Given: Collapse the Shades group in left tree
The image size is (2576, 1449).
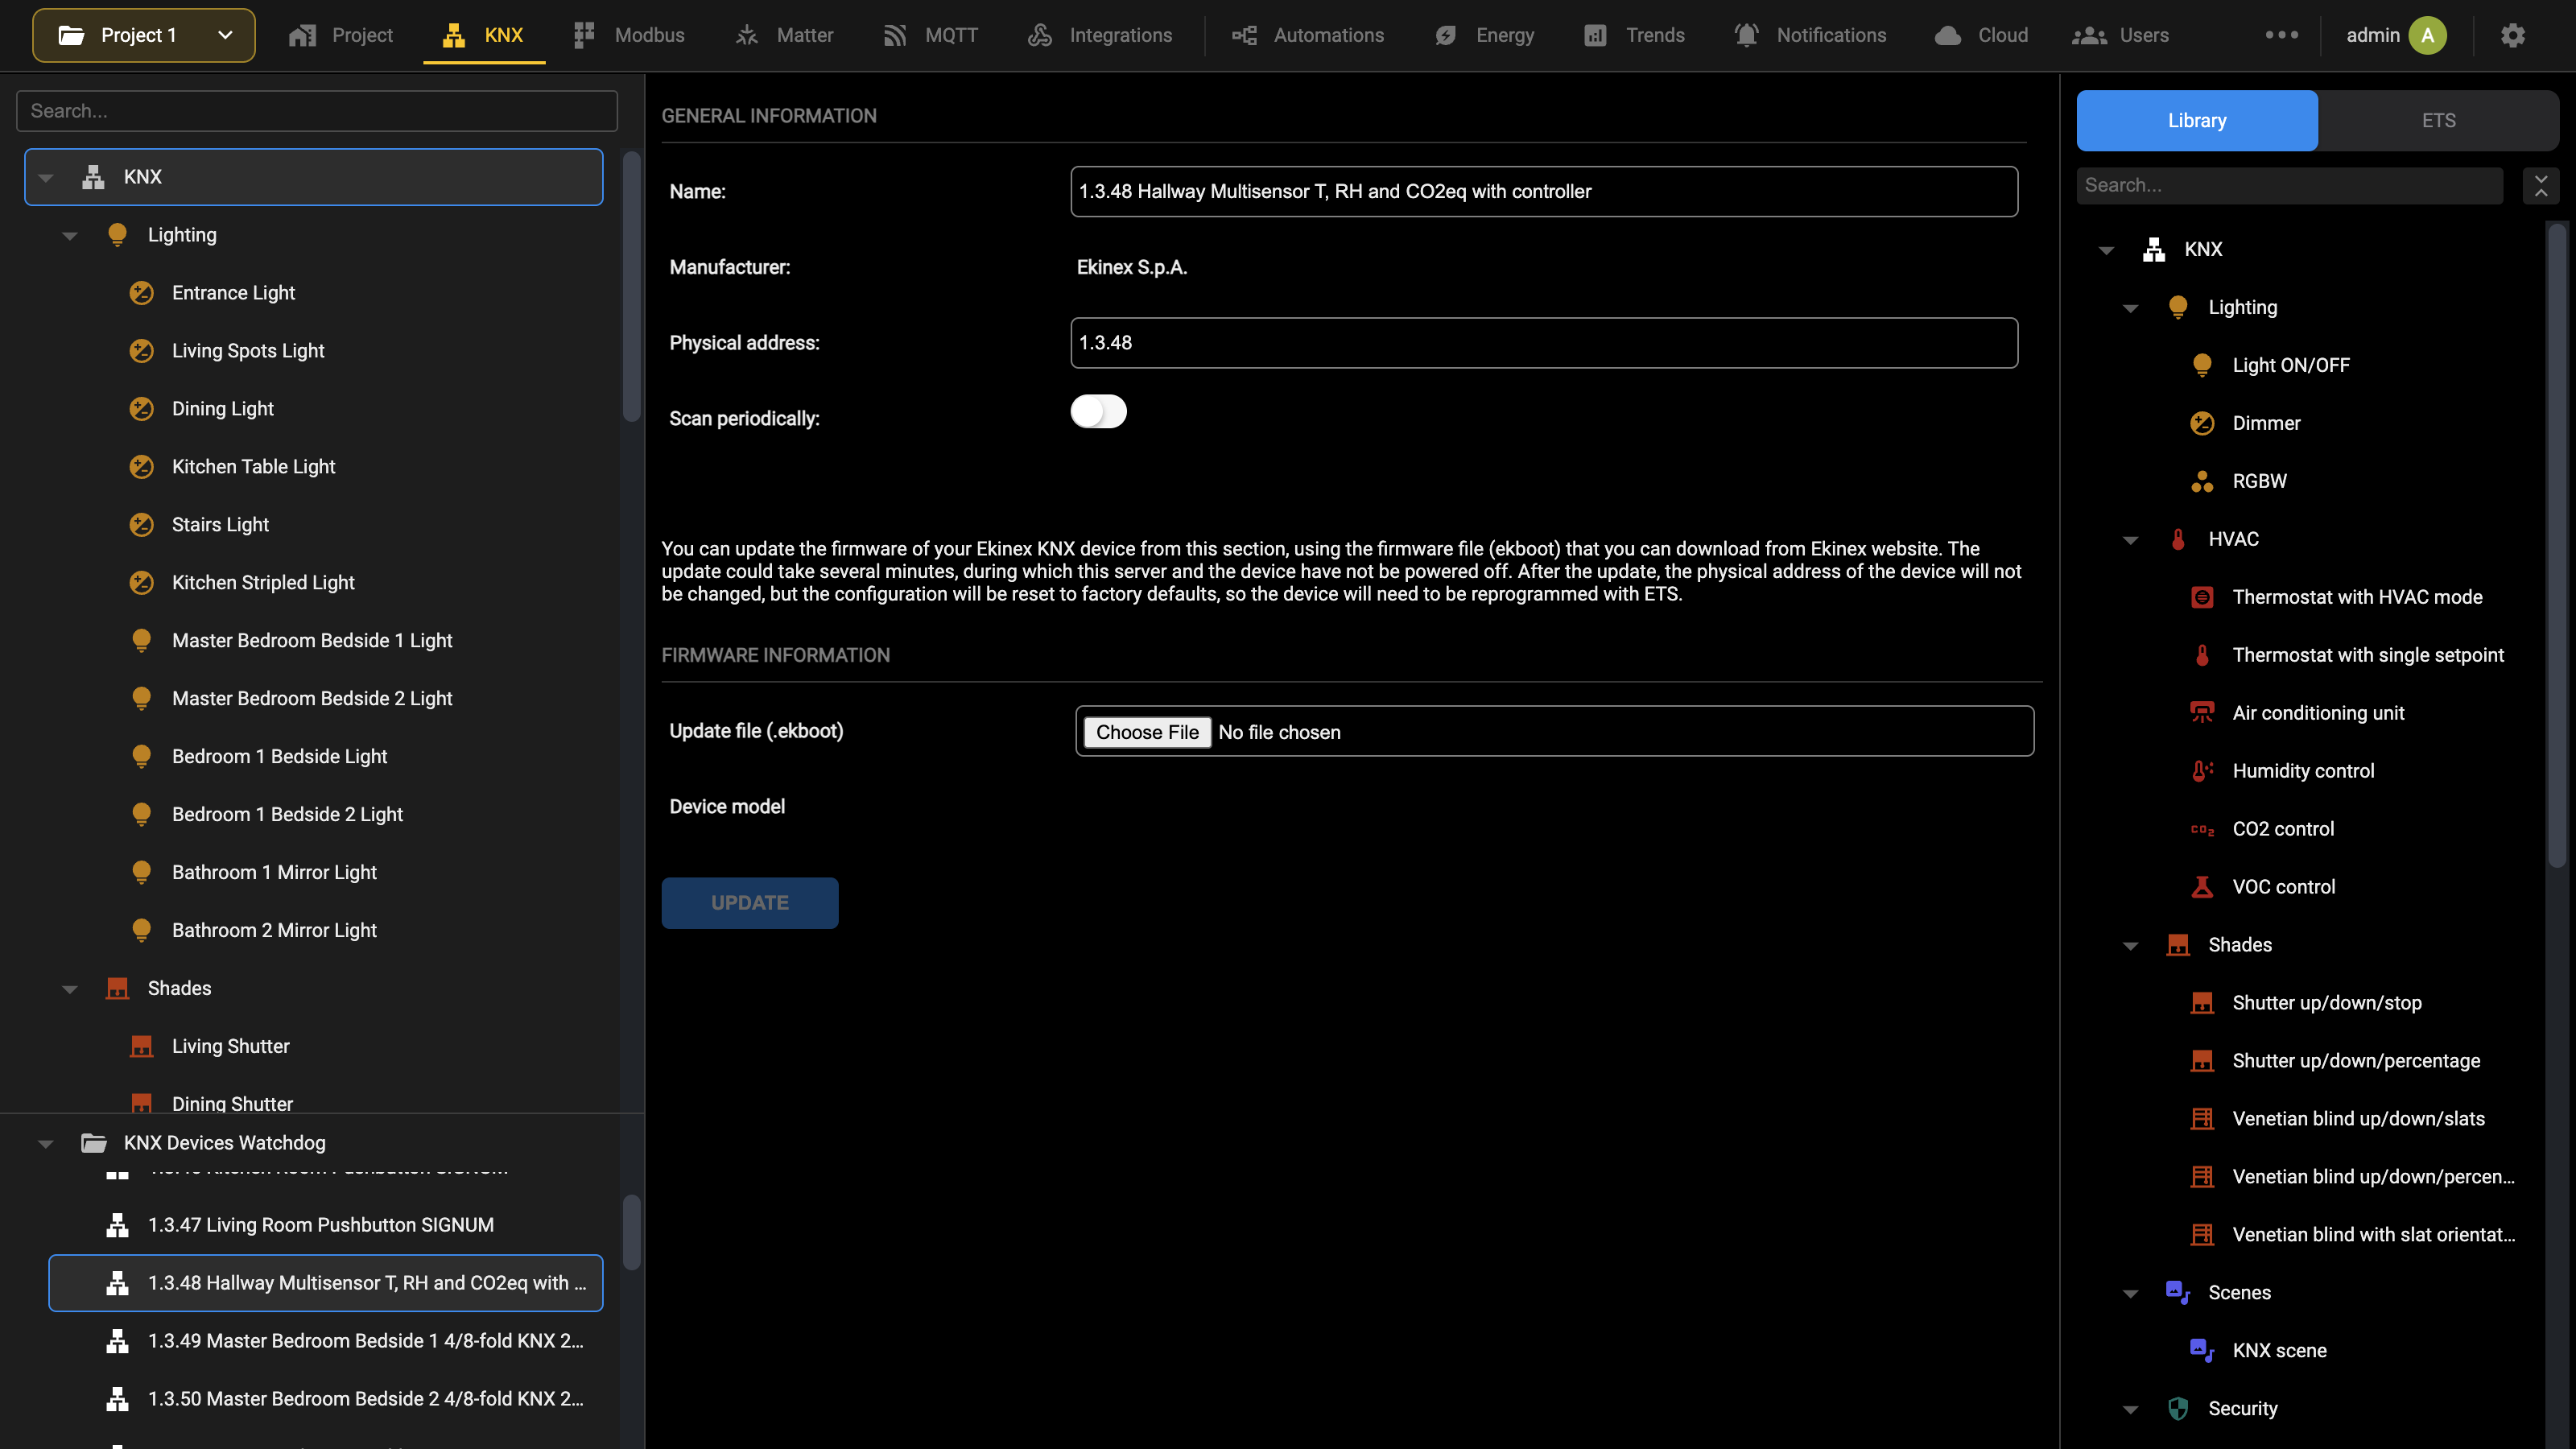Looking at the screenshot, I should coord(70,989).
